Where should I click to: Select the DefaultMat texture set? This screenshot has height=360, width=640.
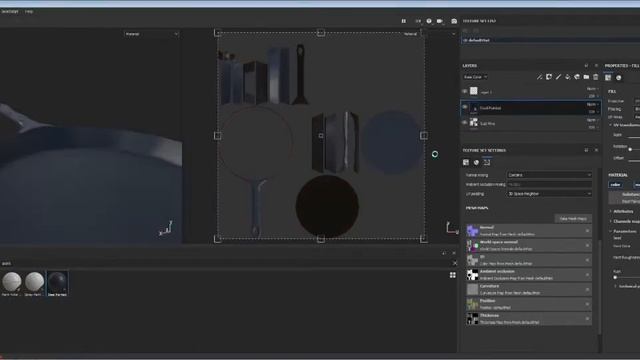point(550,40)
